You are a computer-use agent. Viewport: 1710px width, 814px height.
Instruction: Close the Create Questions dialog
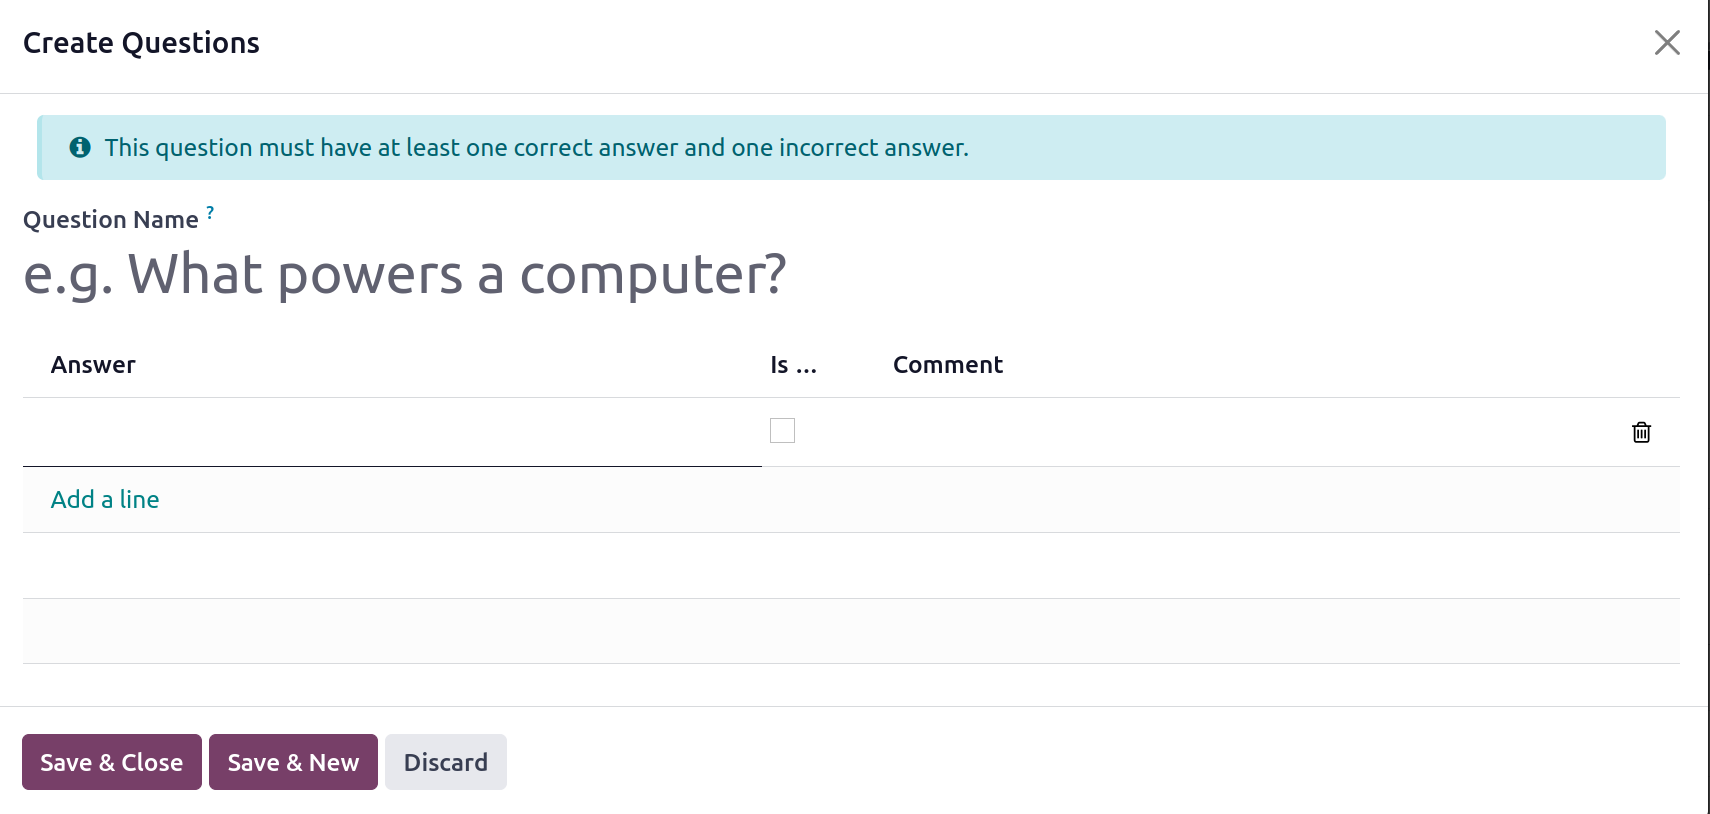coord(1667,42)
